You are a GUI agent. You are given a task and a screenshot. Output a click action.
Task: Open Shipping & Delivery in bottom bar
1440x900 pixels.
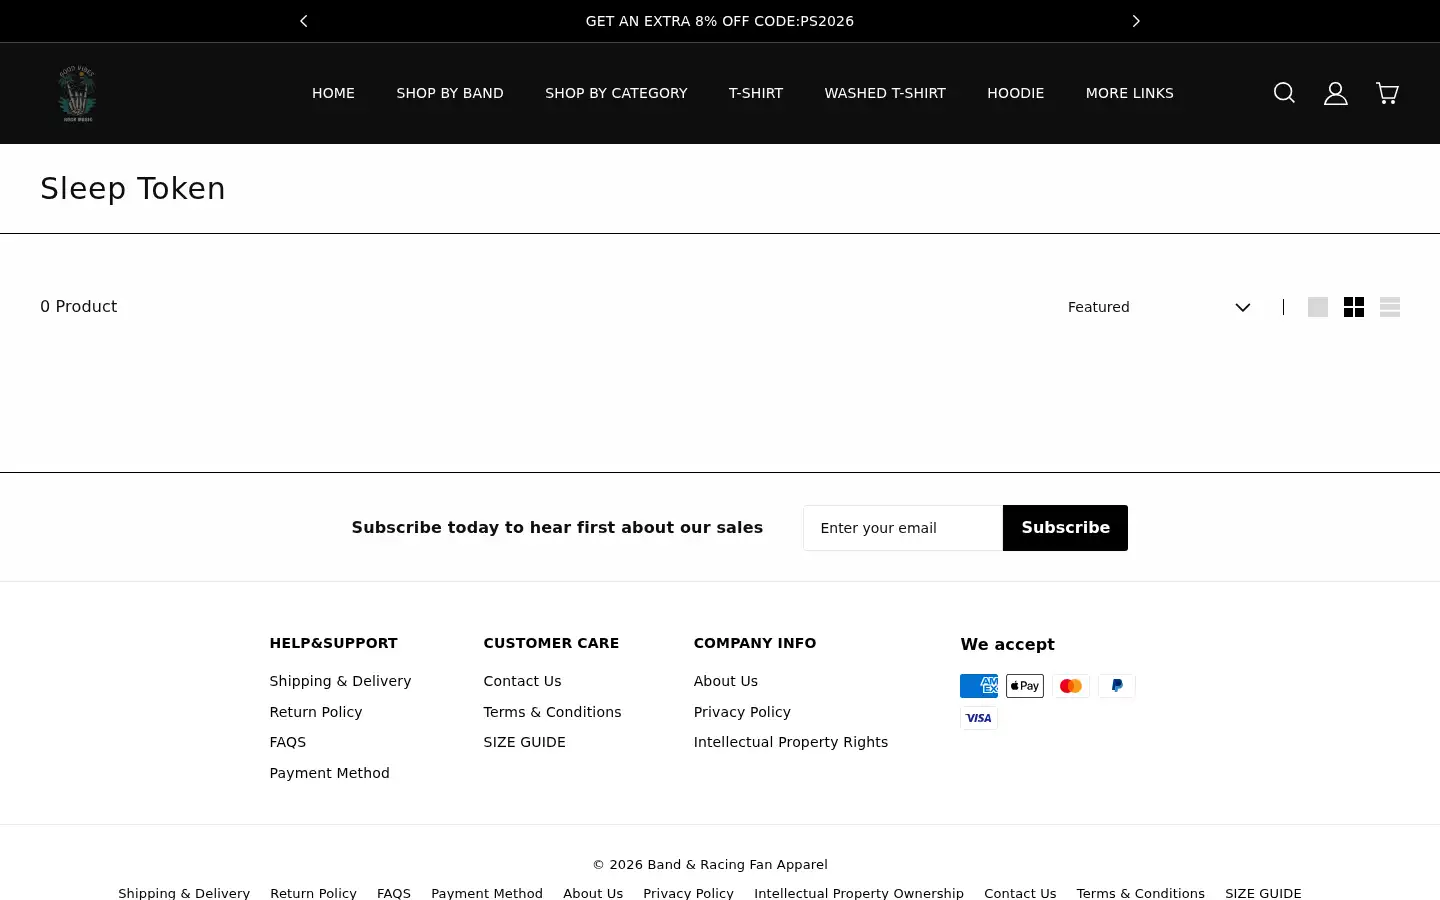coord(184,893)
